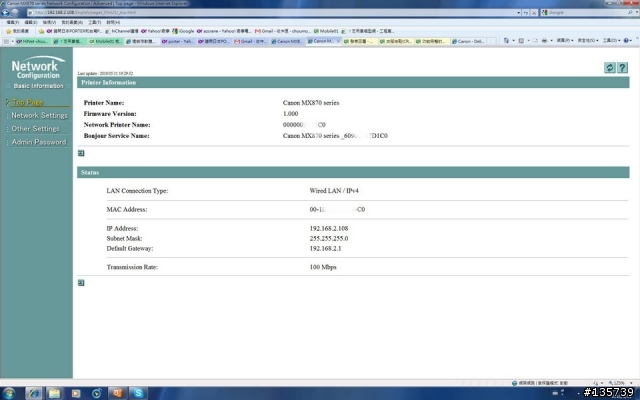Click the Google search input box
This screenshot has width=640, height=400.
pos(587,13)
